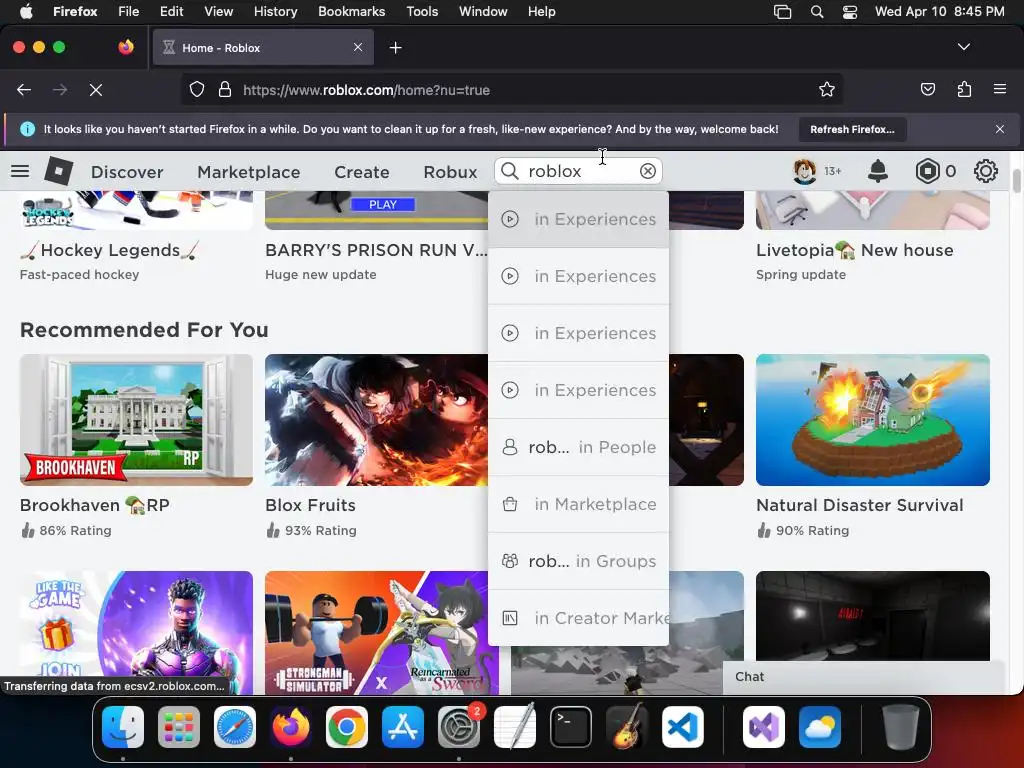The width and height of the screenshot is (1024, 768).
Task: Open Natural Disaster Survival thumbnail
Action: 872,420
